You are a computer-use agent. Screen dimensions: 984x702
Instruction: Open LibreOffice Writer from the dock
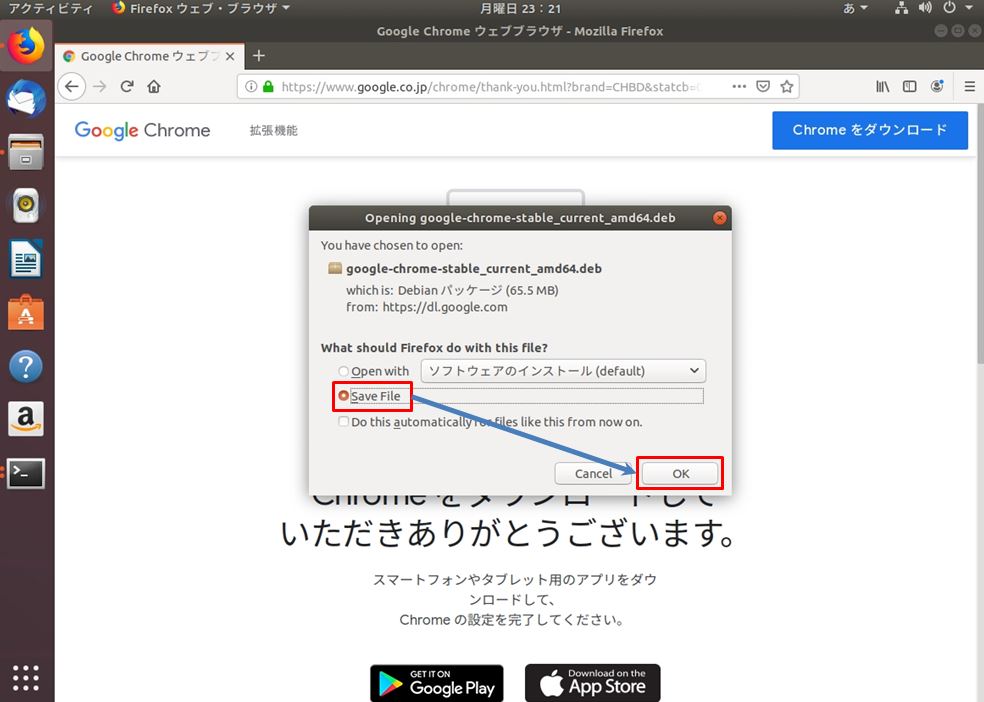26,258
